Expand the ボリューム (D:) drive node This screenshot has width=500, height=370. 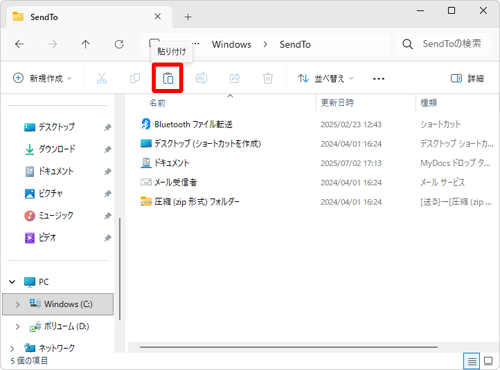tap(18, 327)
